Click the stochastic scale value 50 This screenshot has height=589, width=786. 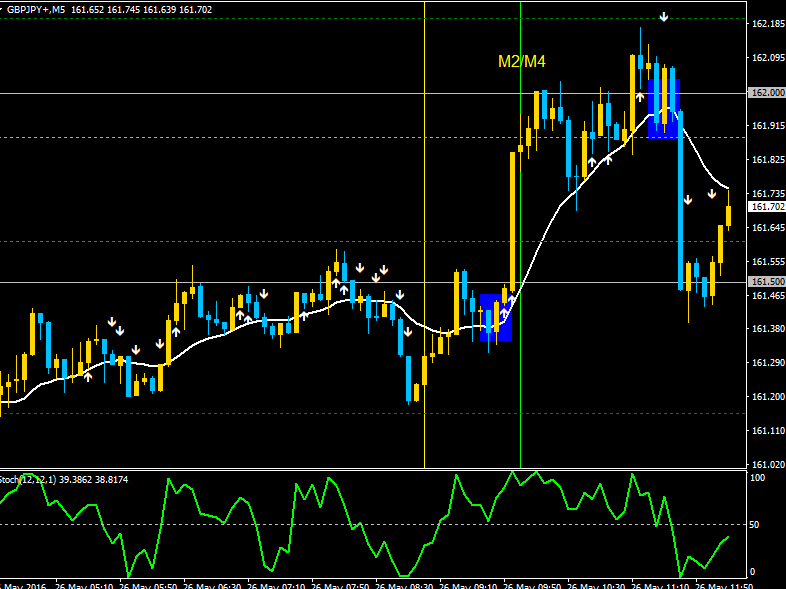coord(754,525)
